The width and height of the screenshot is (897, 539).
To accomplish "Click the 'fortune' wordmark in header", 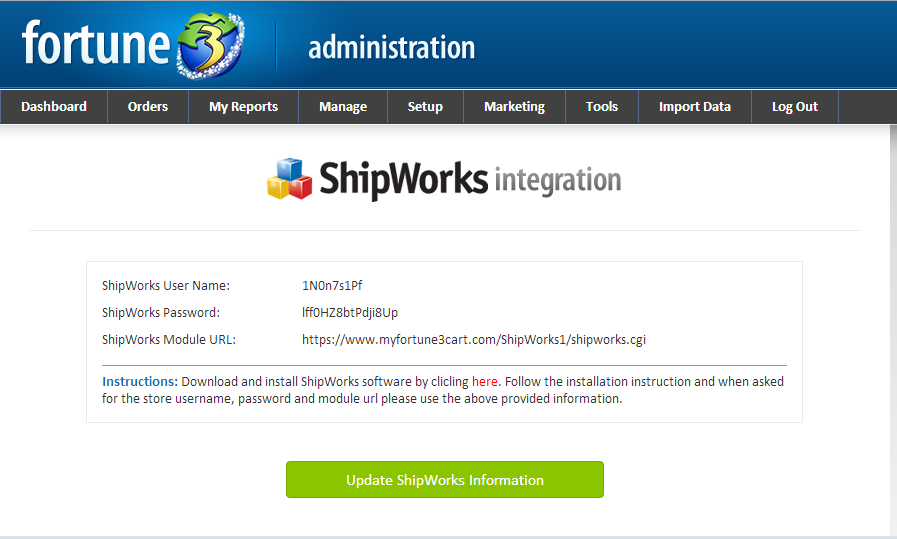I will point(96,43).
